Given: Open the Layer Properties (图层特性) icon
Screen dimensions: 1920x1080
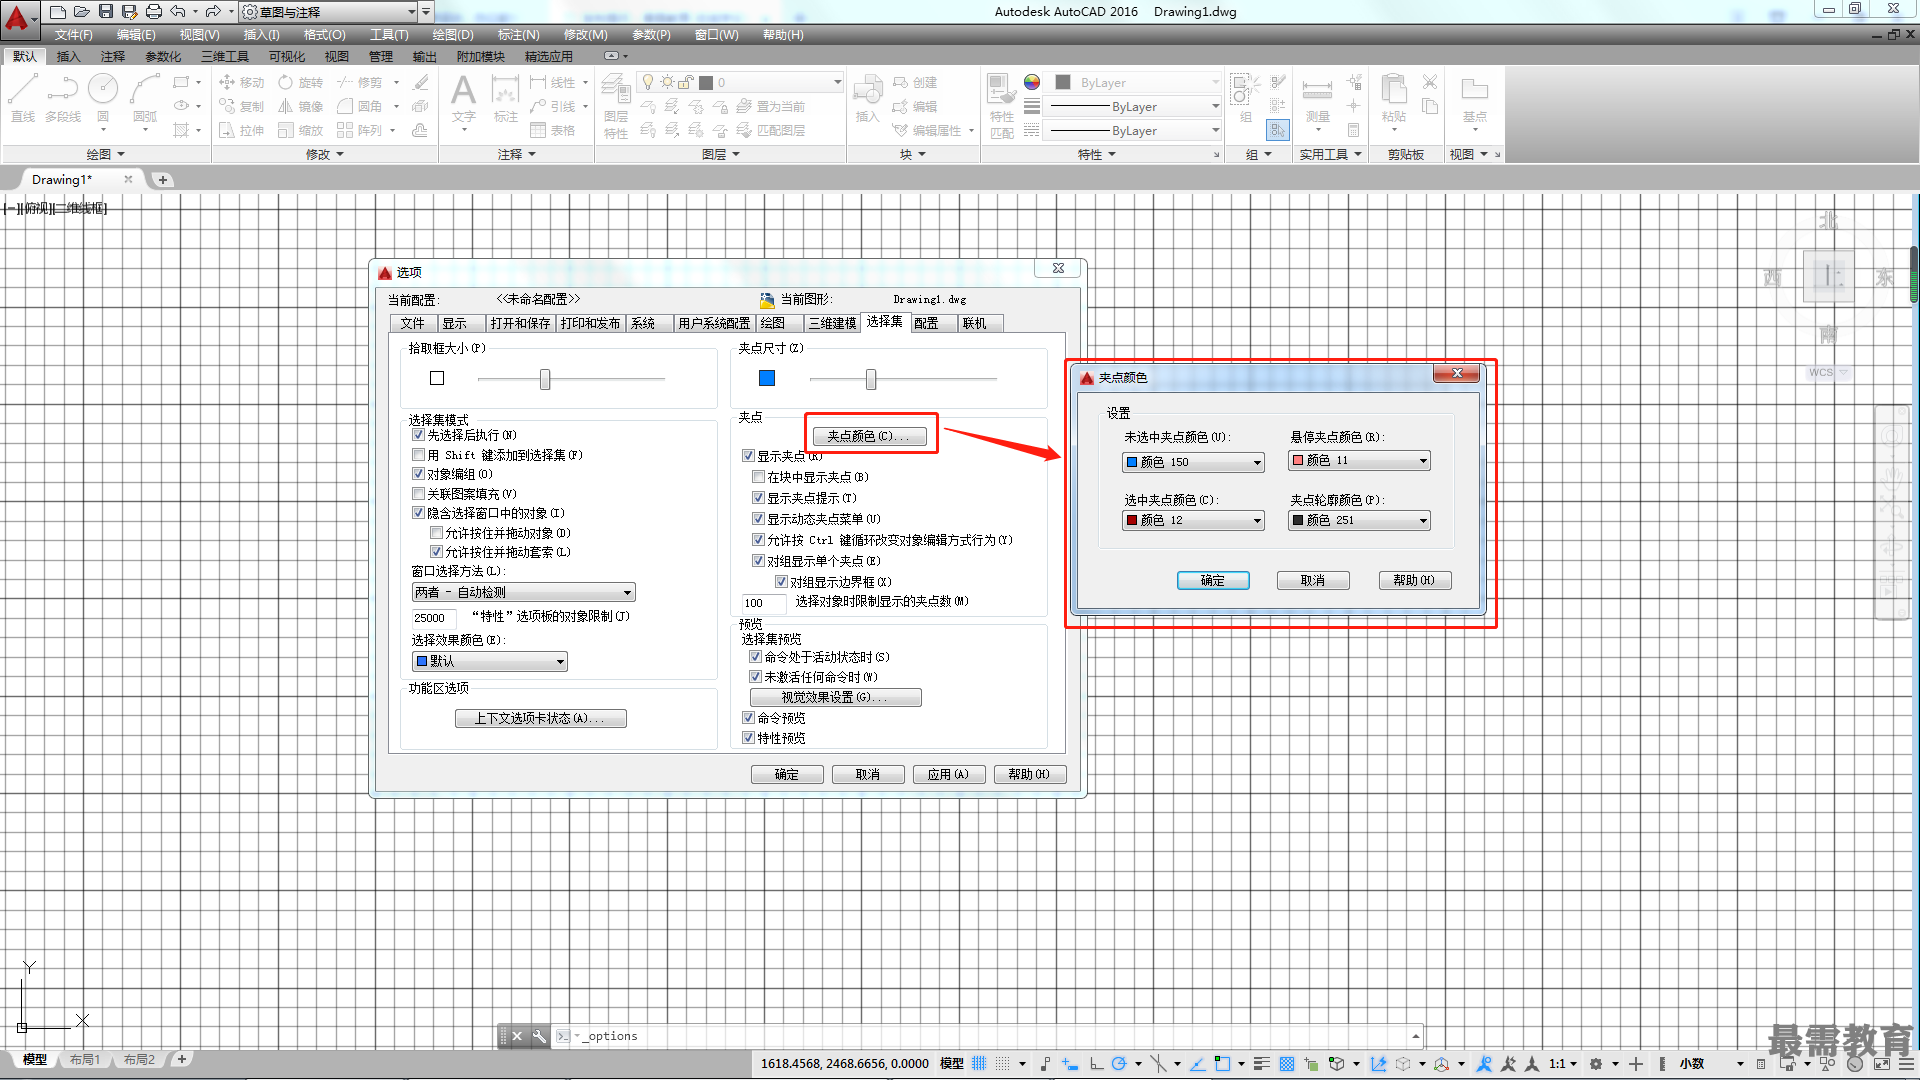Looking at the screenshot, I should (616, 107).
